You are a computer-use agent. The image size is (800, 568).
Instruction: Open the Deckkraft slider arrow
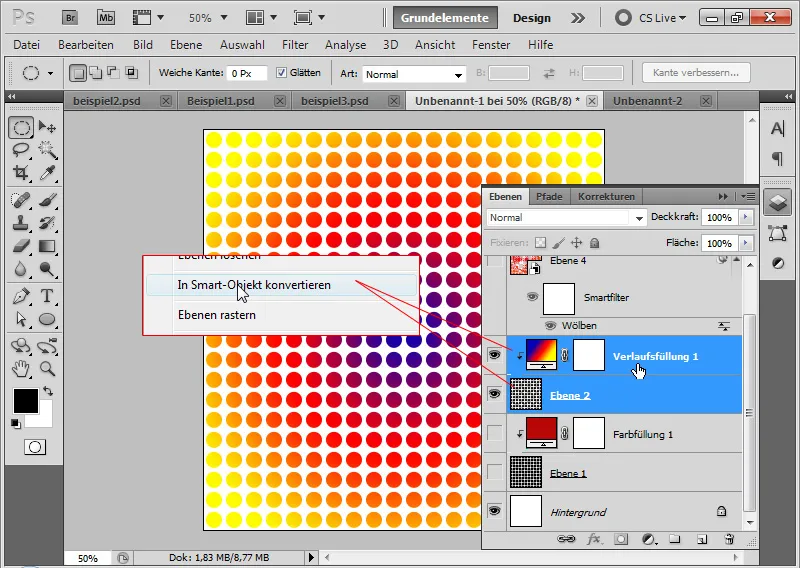tap(745, 217)
